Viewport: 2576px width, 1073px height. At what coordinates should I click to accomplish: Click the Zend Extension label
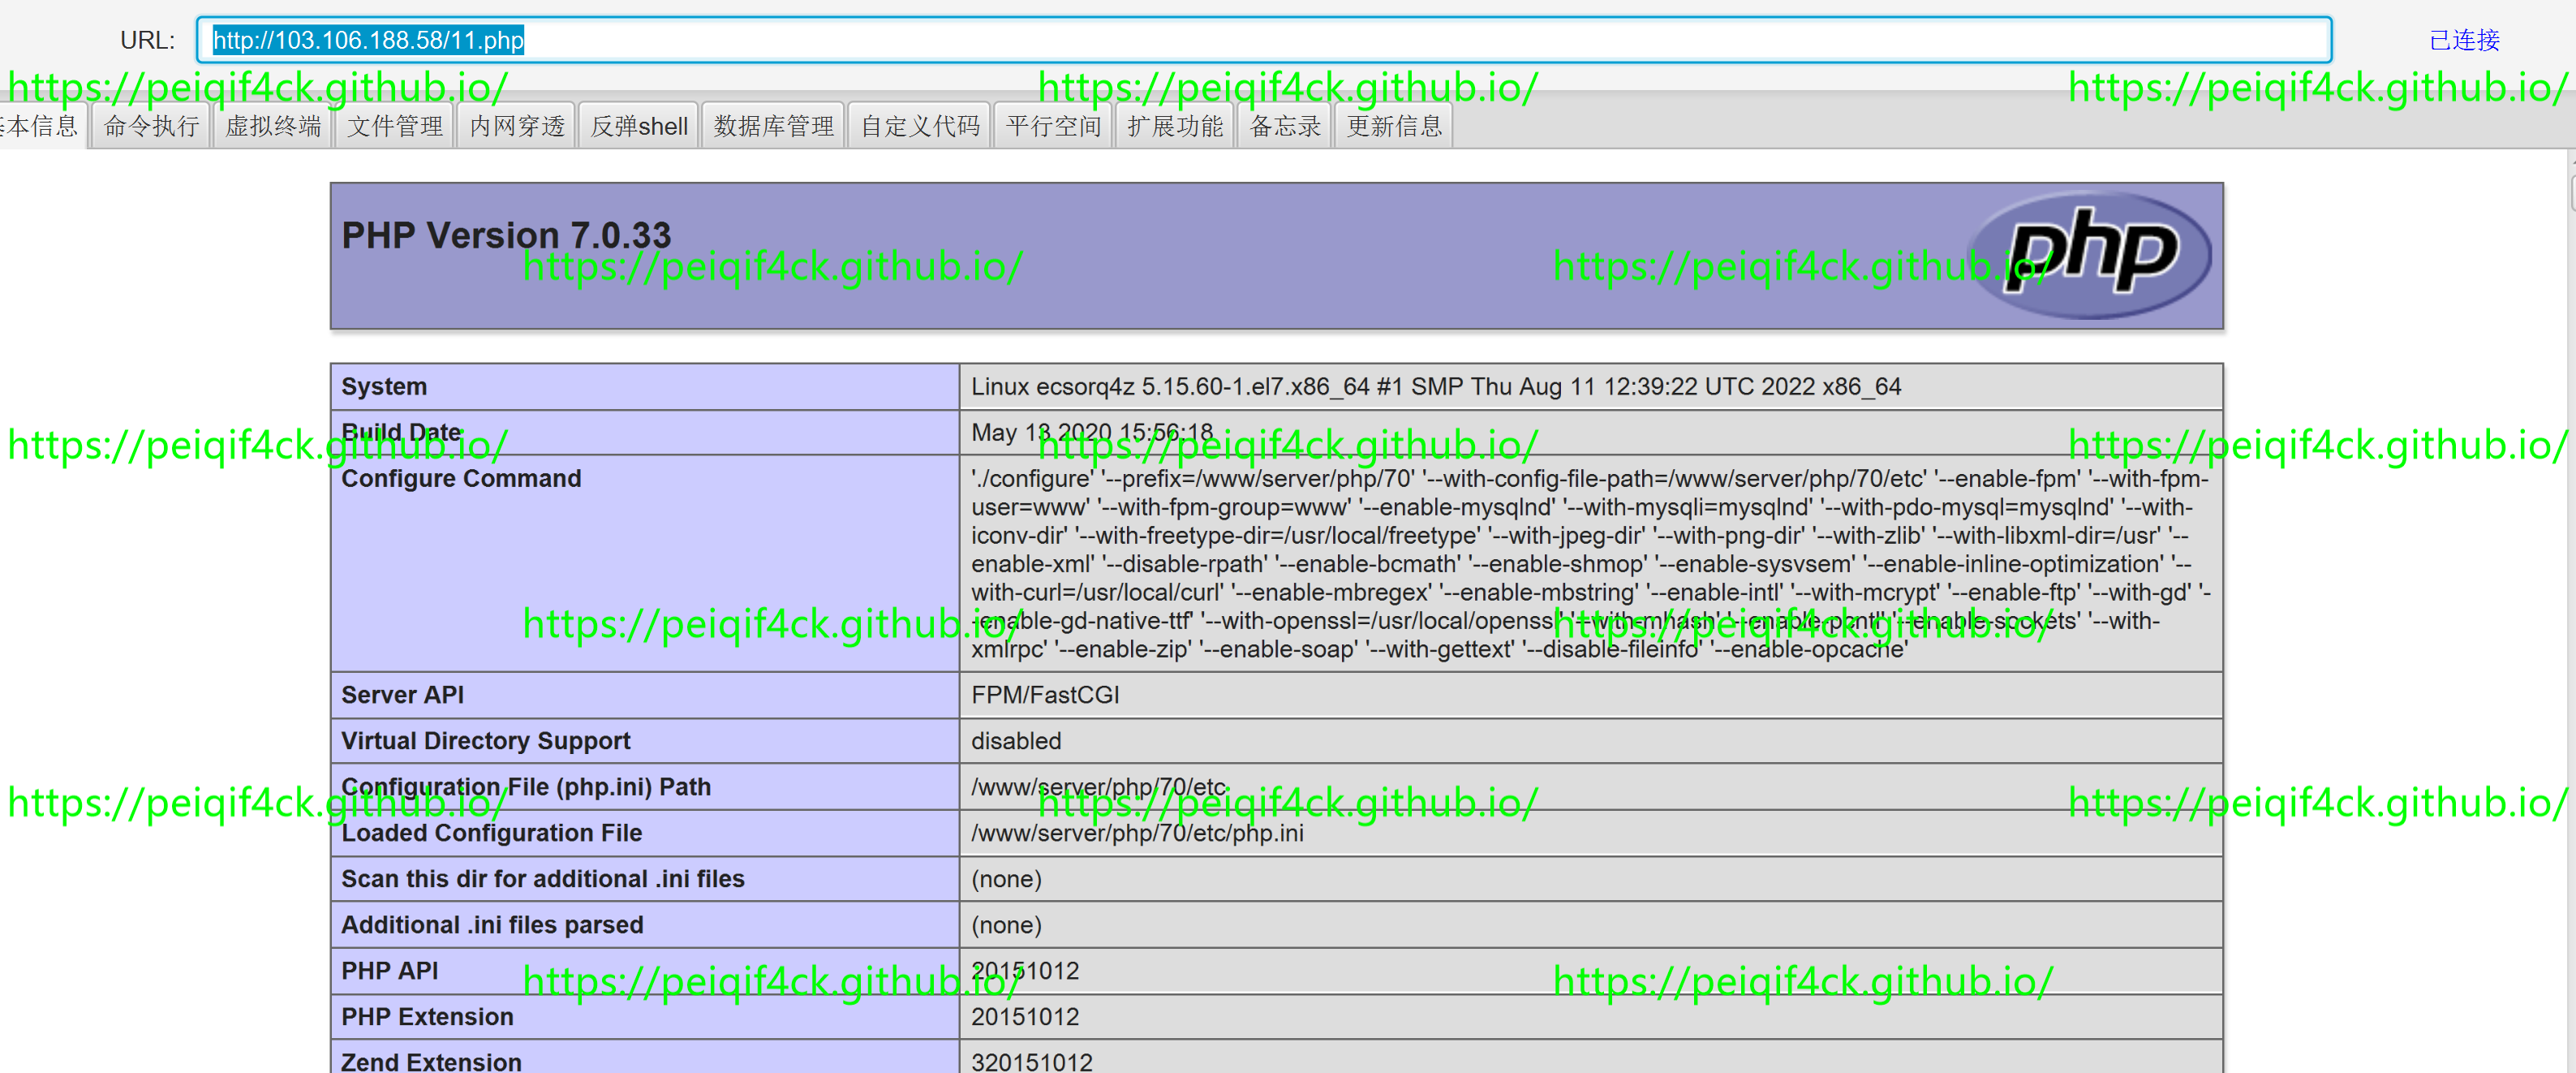pos(431,1061)
